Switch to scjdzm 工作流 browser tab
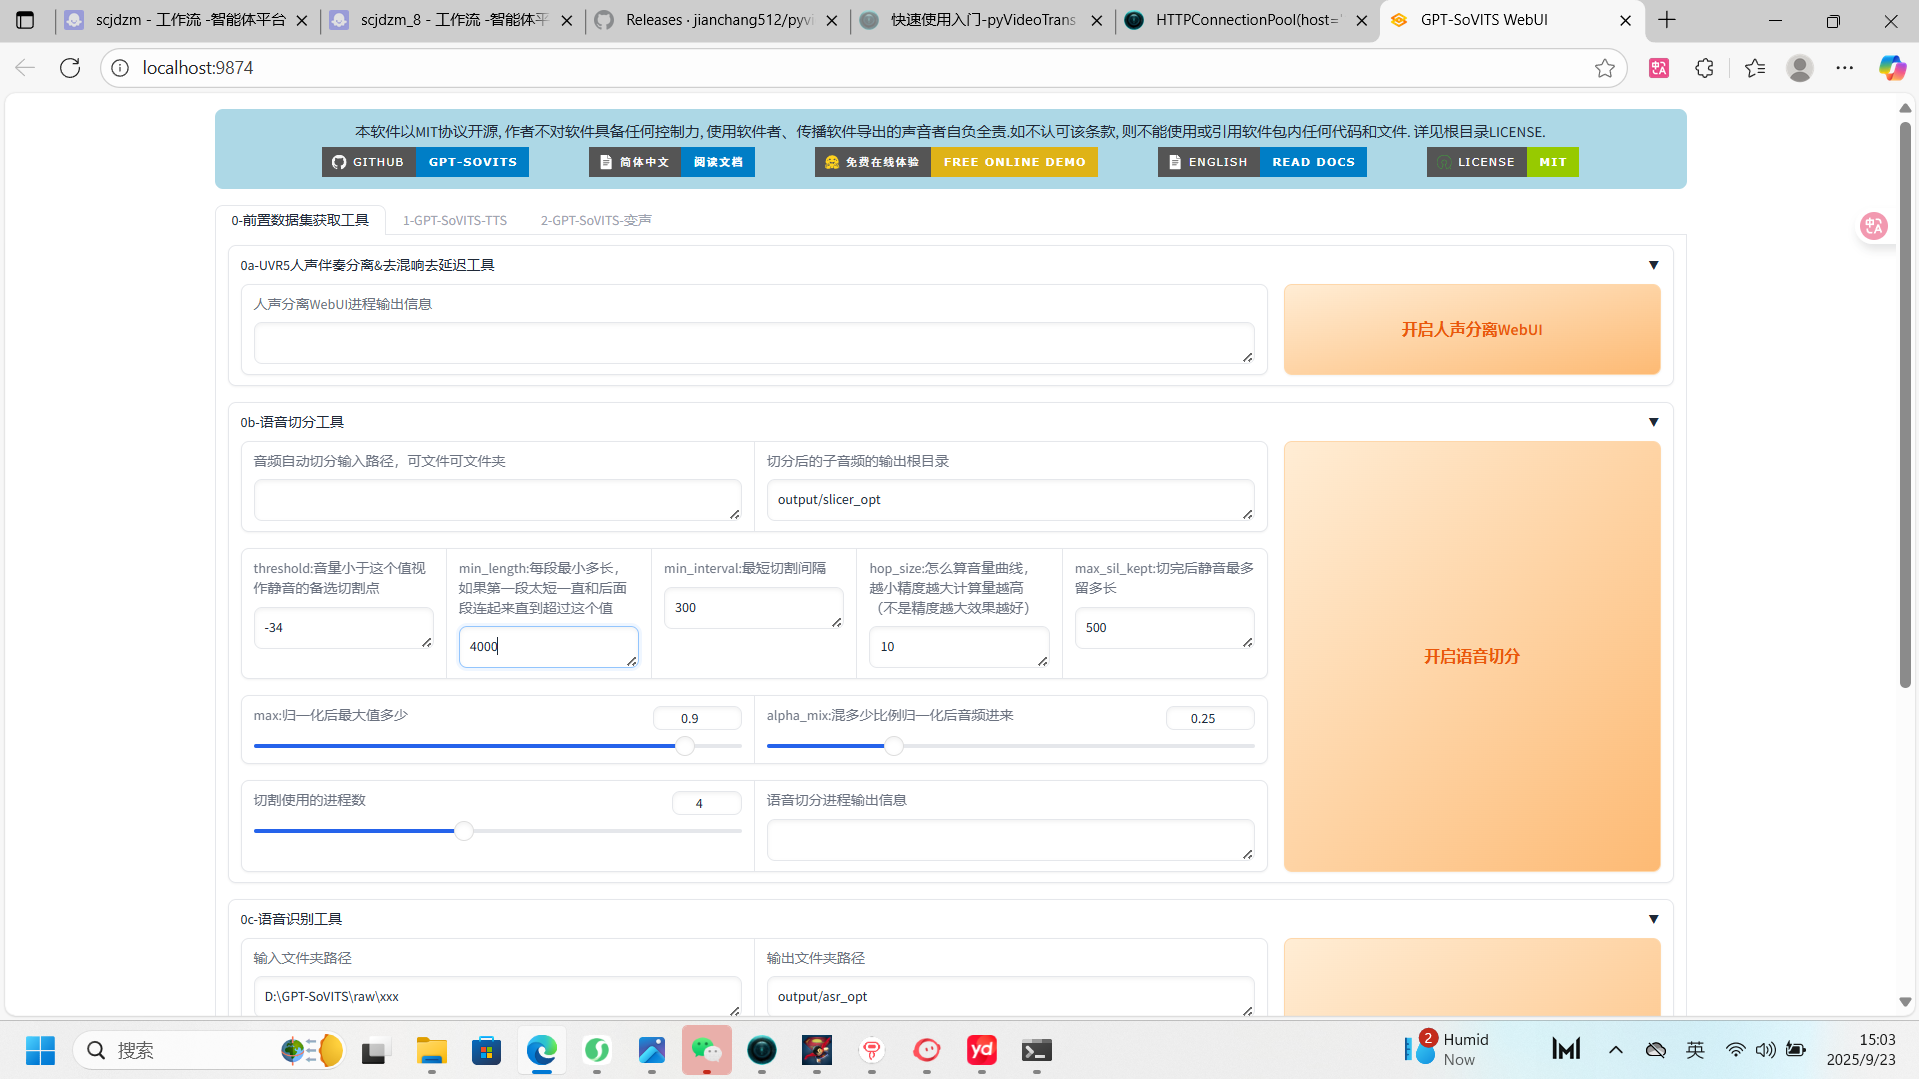Viewport: 1919px width, 1079px height. pos(187,20)
